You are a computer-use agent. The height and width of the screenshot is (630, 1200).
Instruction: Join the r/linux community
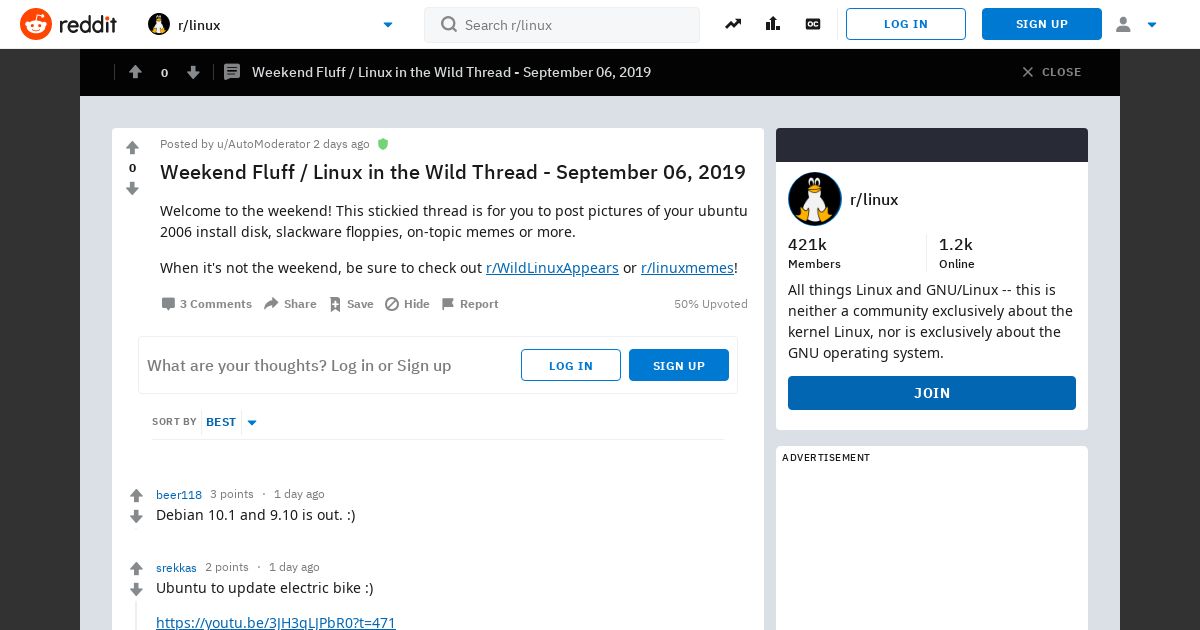932,393
